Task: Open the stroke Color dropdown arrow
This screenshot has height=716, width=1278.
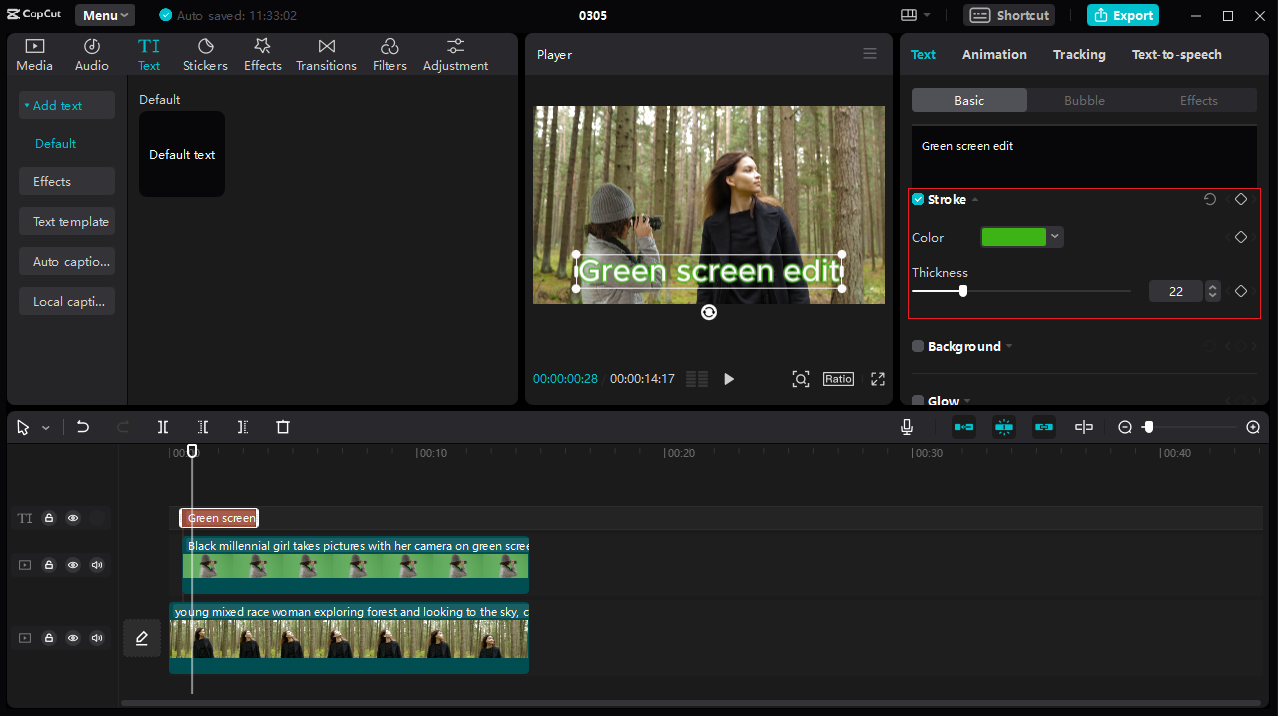Action: (1055, 237)
